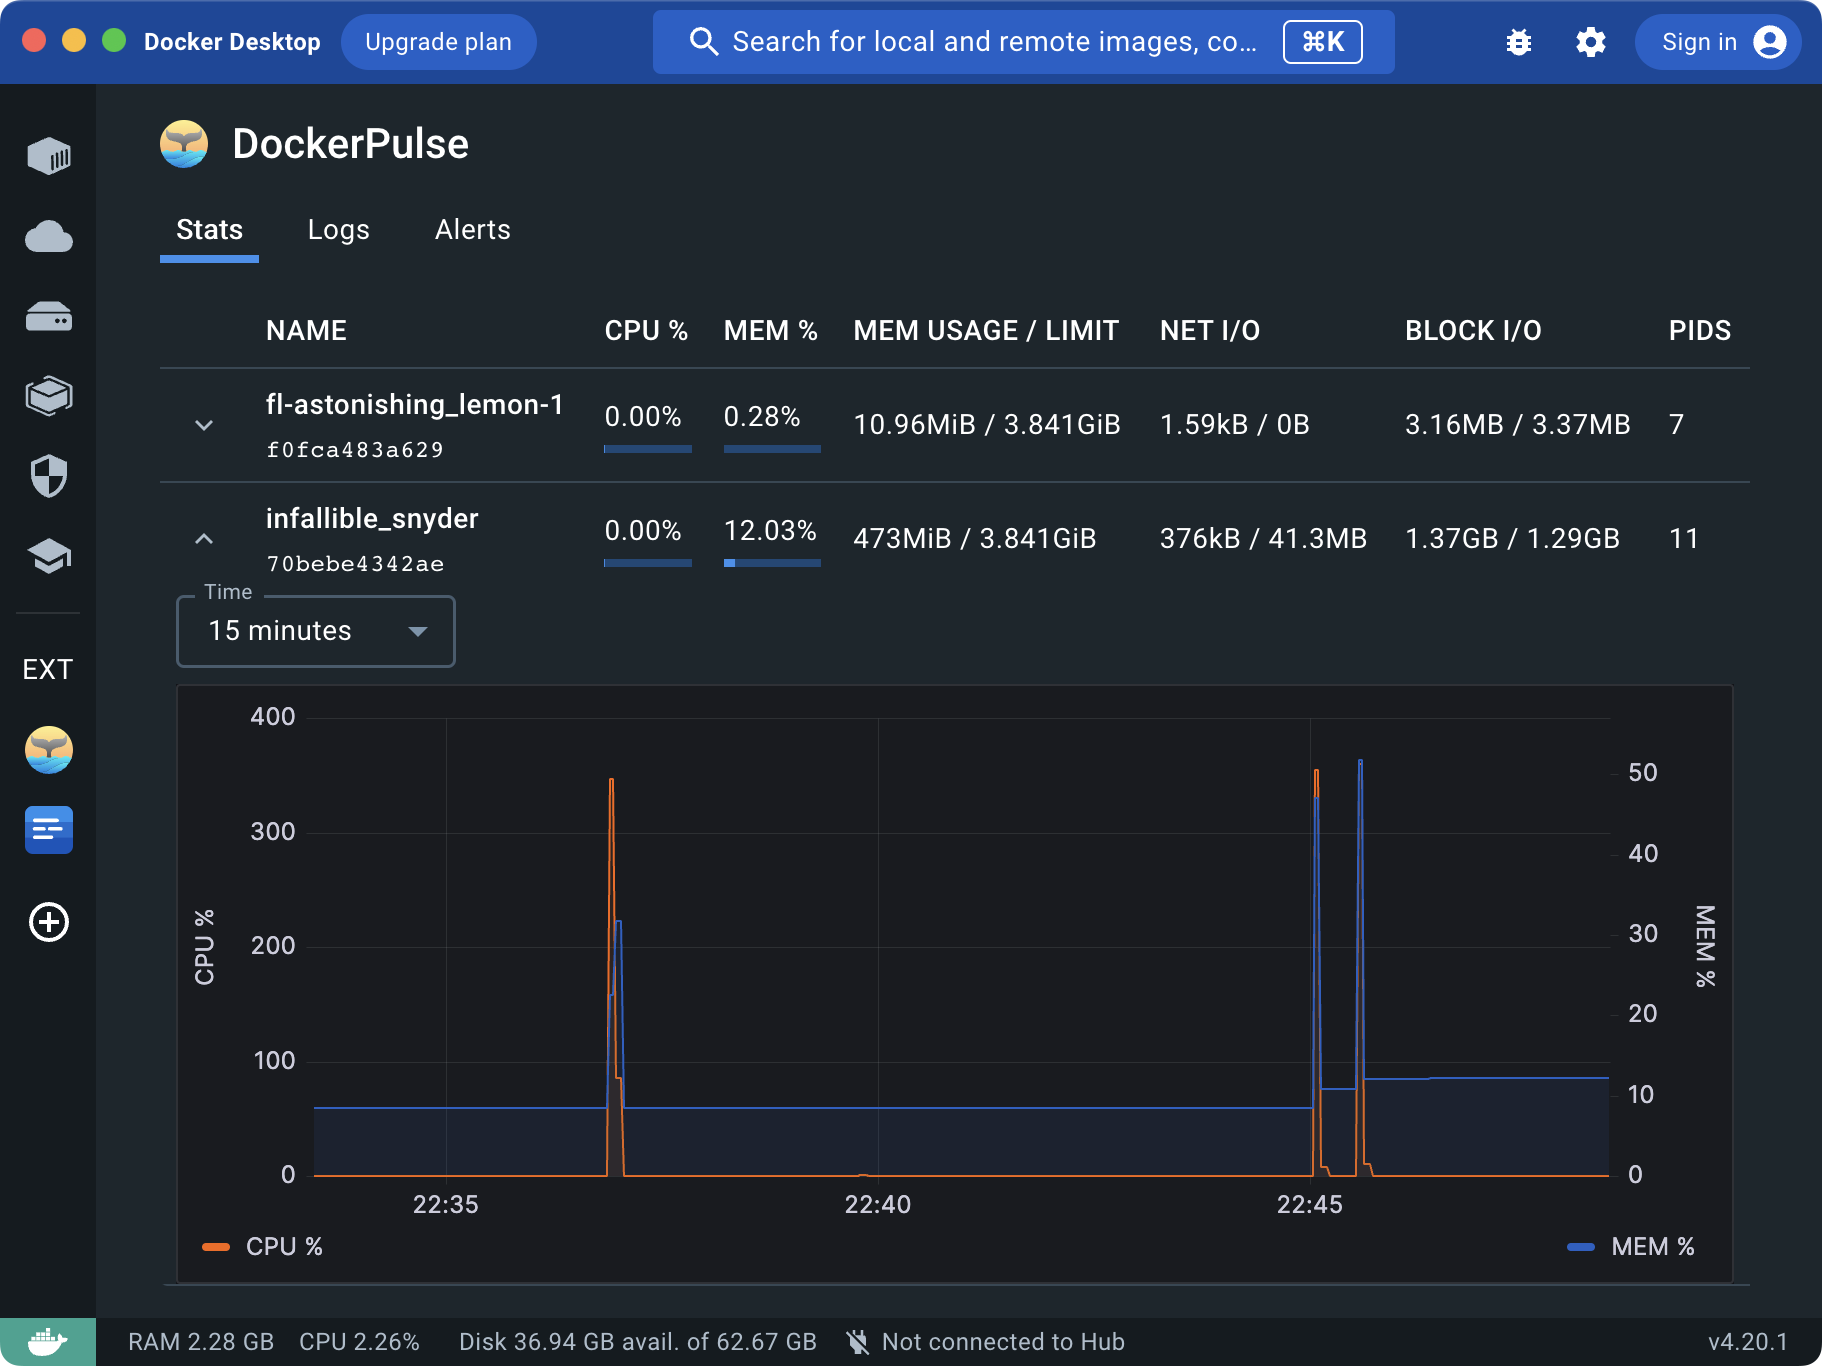Click the account avatar icon
The image size is (1822, 1366).
[x=1770, y=42]
